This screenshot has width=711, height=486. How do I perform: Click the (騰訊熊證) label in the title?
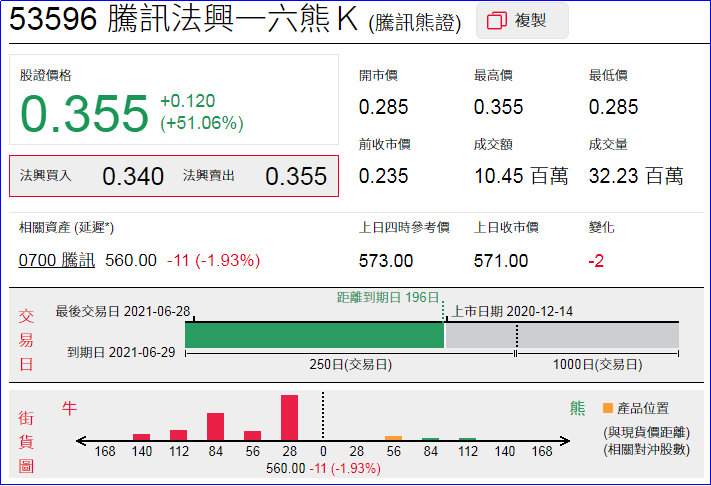(x=415, y=23)
